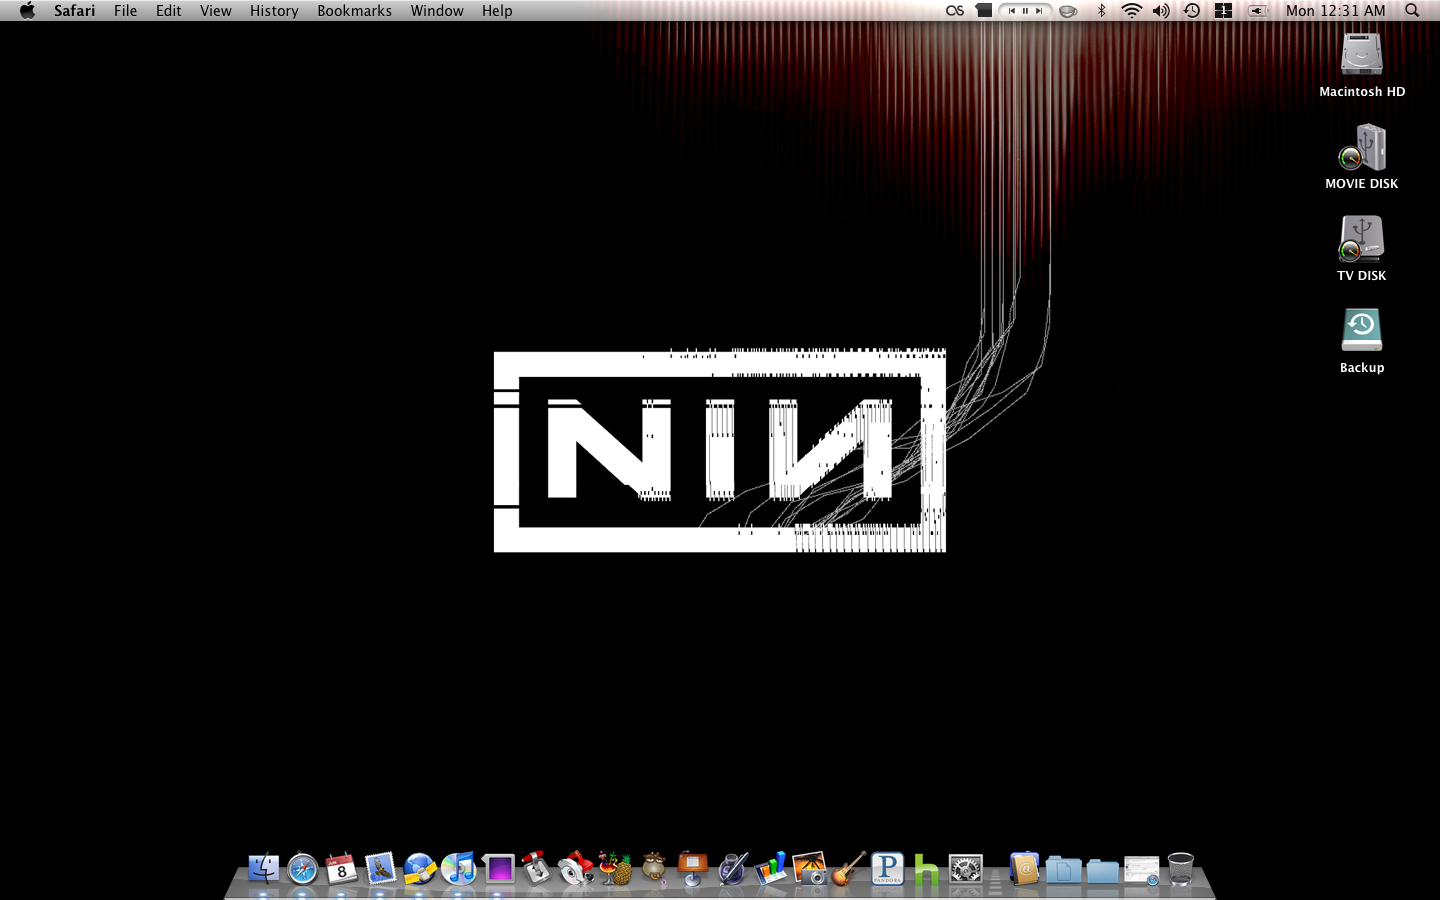Open the Bookmarks menu
This screenshot has height=900, width=1440.
coord(354,11)
